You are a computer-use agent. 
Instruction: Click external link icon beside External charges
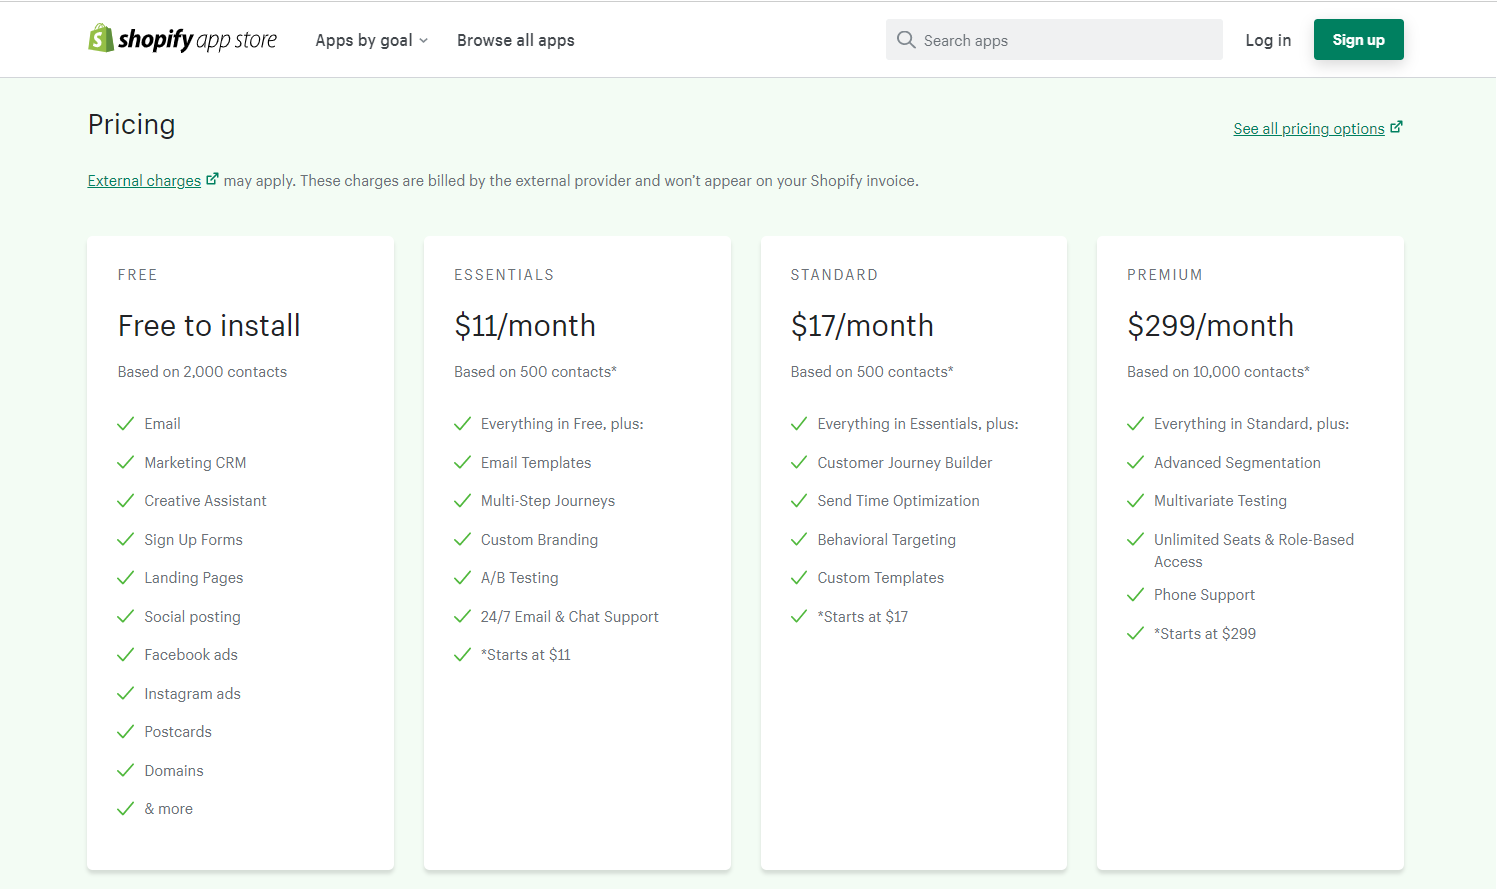click(x=212, y=179)
